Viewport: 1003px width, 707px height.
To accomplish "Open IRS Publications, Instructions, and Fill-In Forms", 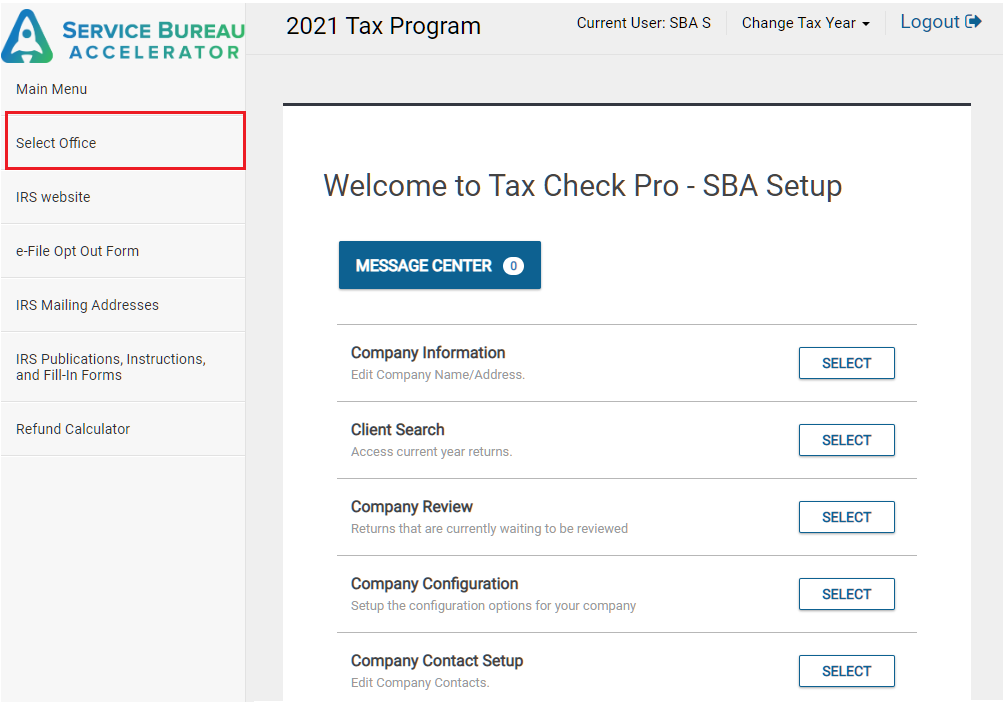I will coord(110,367).
